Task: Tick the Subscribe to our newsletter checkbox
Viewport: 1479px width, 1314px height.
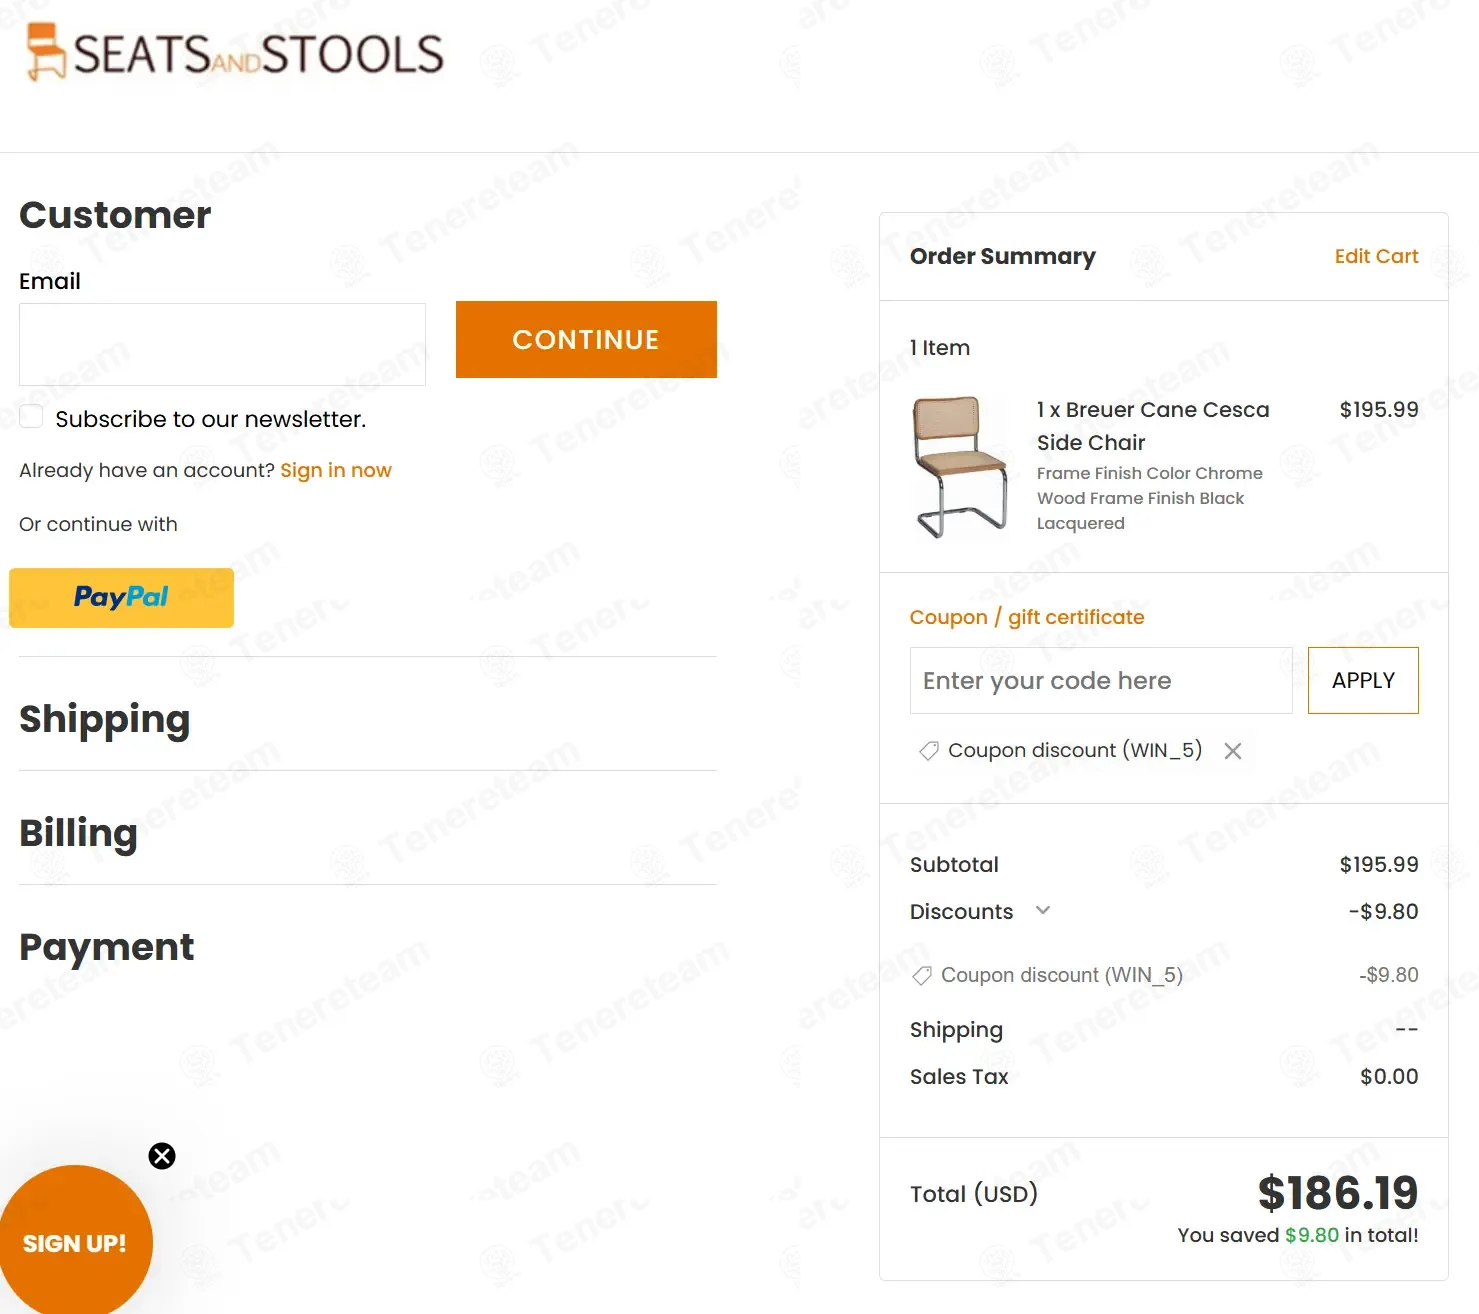Action: [x=31, y=417]
